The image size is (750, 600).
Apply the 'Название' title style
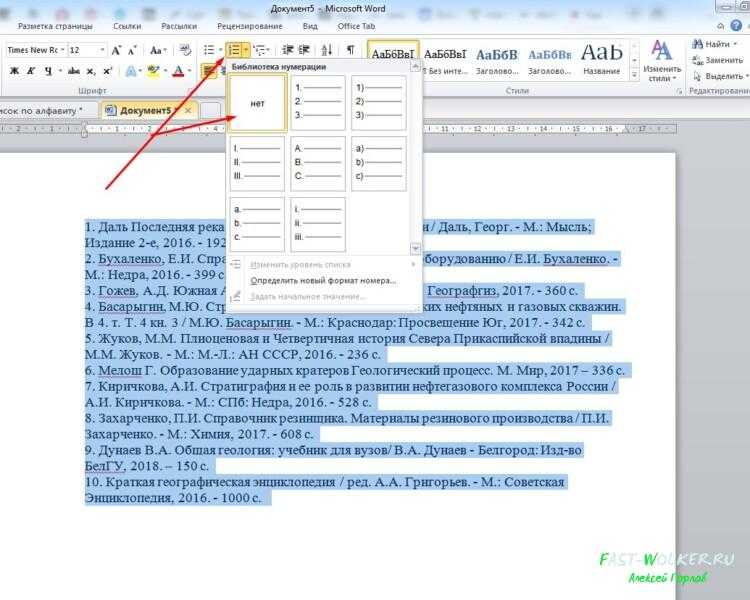(602, 61)
